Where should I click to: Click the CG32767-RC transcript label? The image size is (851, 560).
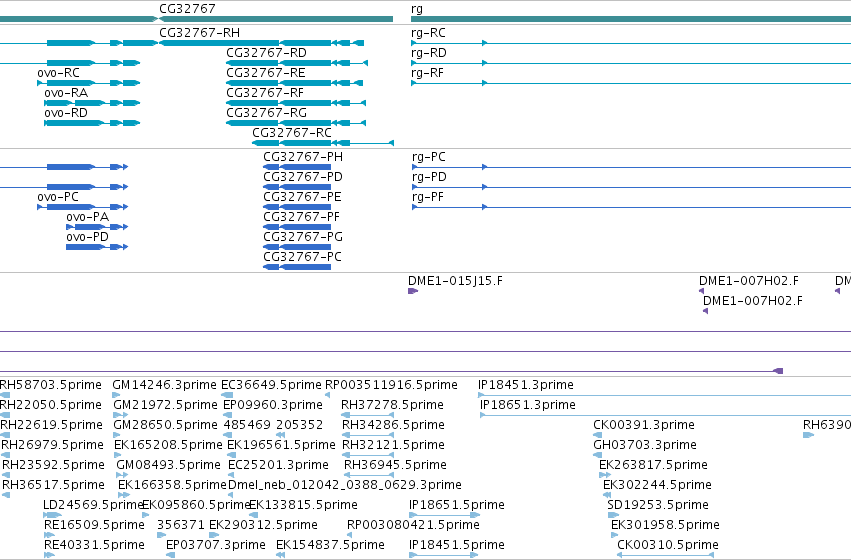[x=292, y=133]
